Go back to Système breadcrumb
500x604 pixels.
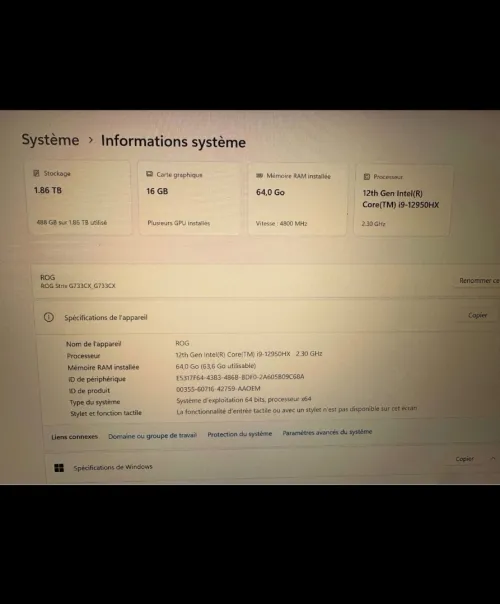pyautogui.click(x=50, y=139)
